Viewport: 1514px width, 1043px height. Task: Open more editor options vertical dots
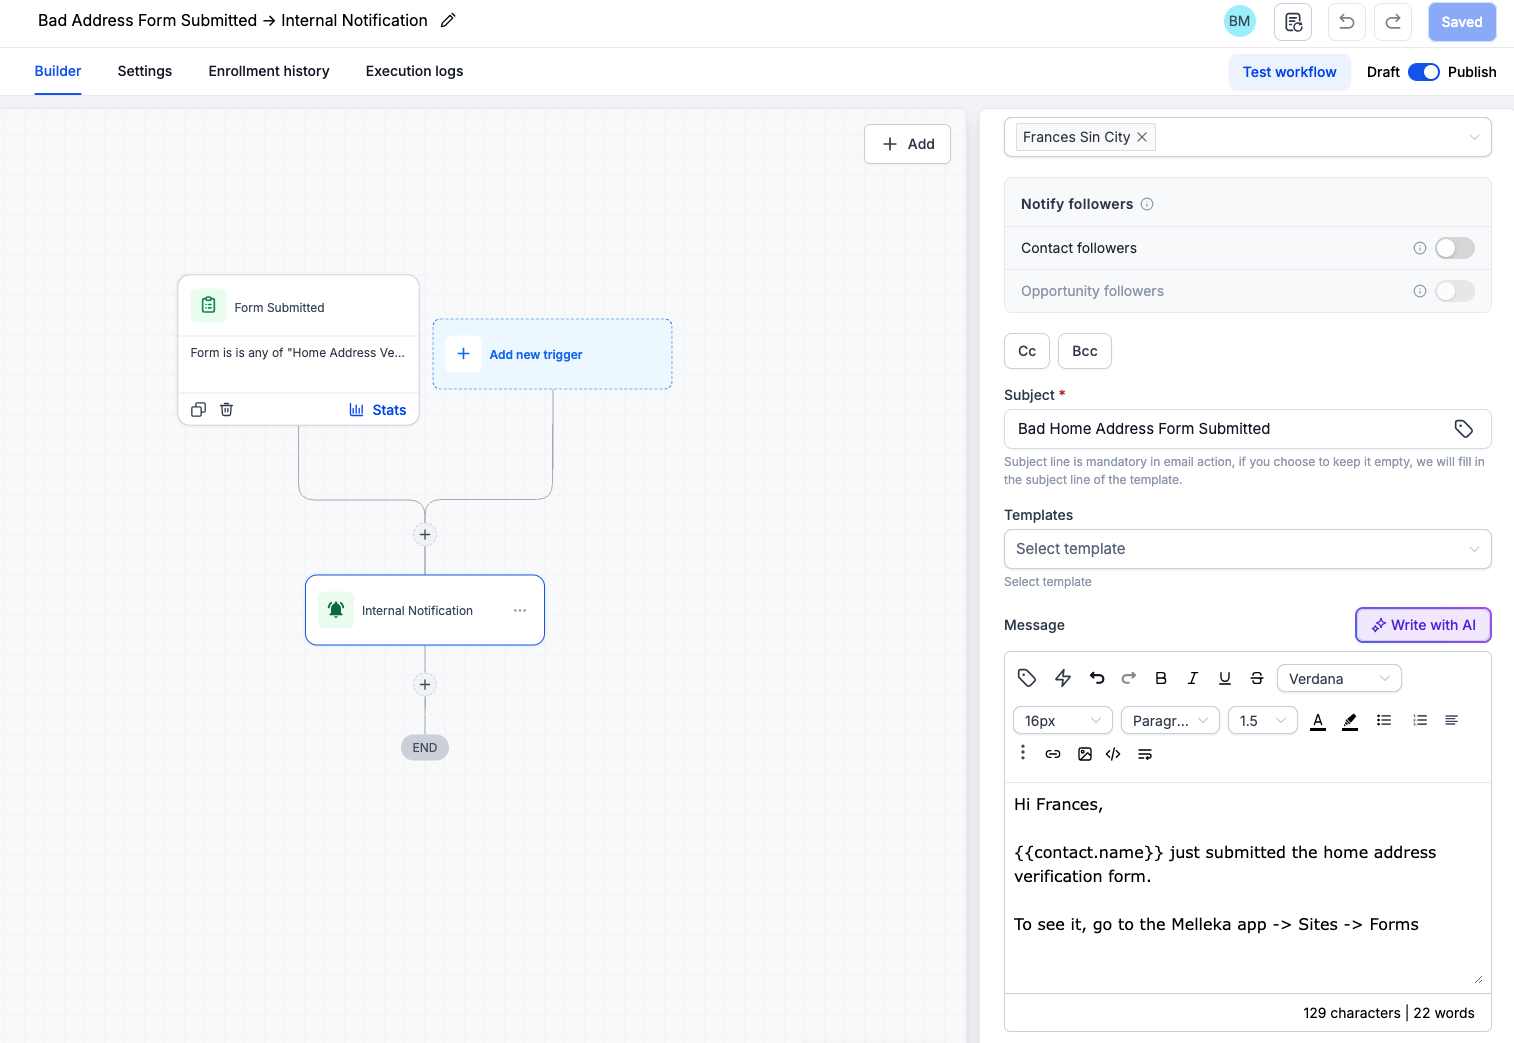click(1023, 752)
